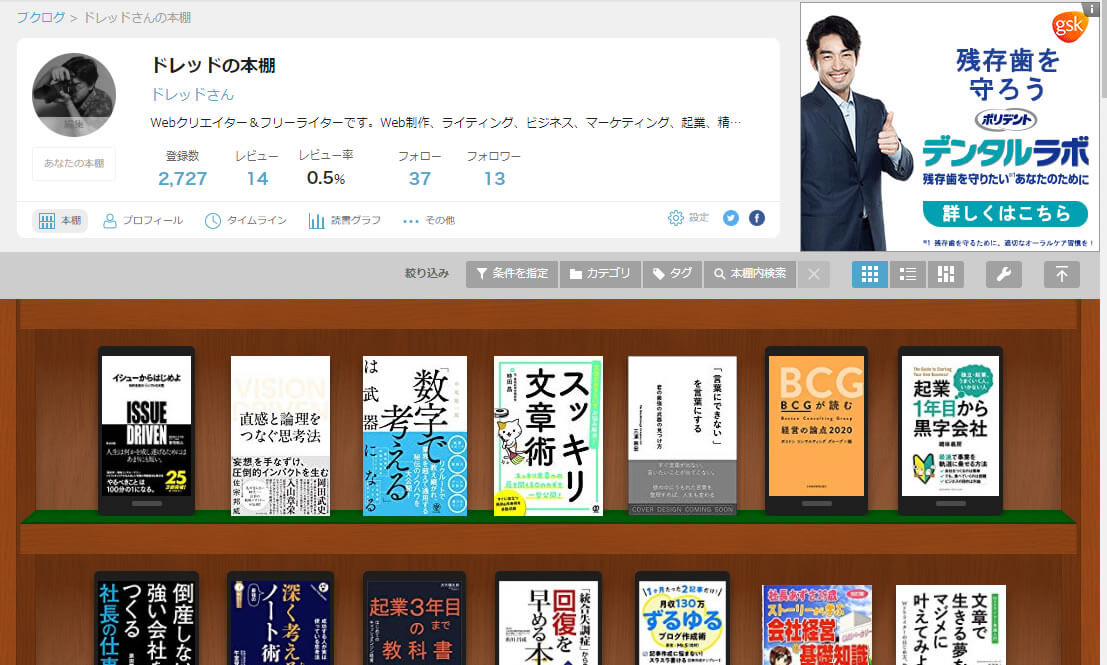
Task: Open タグ tag filter
Action: 672,274
